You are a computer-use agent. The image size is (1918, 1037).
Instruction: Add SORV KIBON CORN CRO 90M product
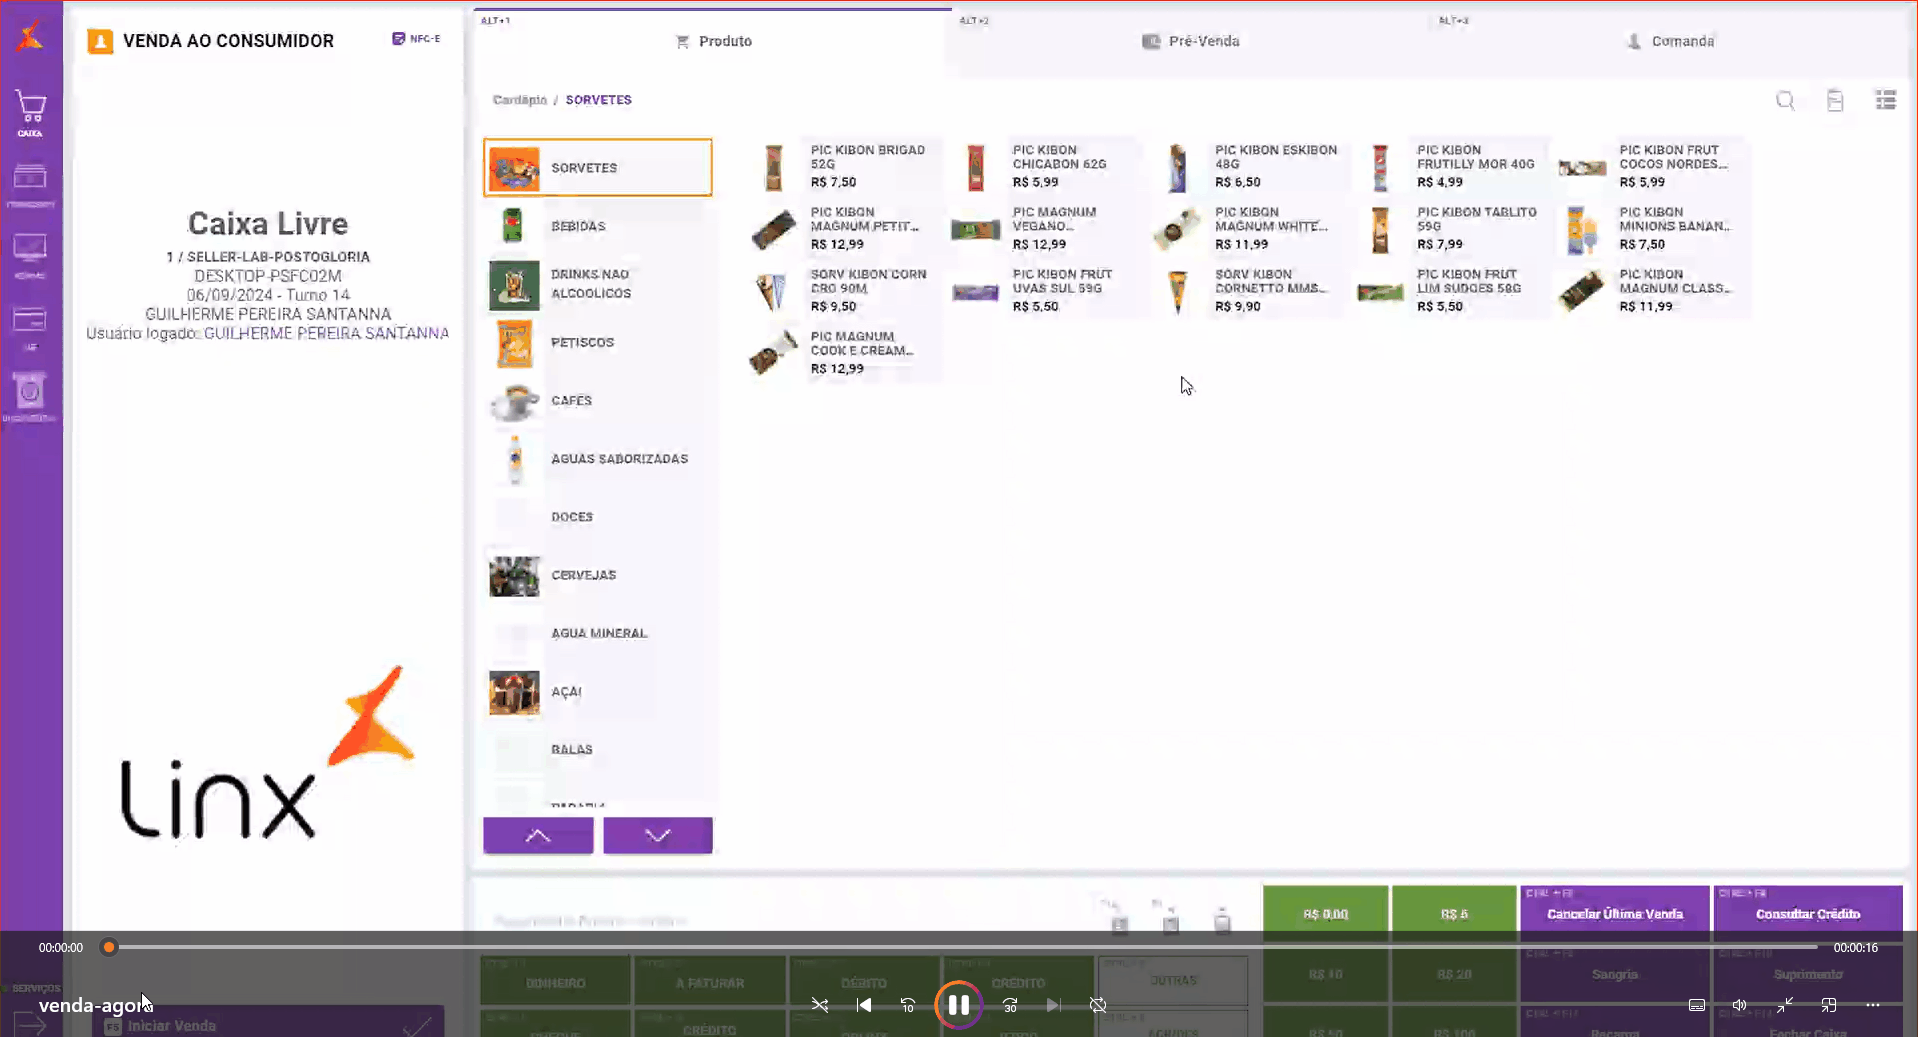coord(845,290)
